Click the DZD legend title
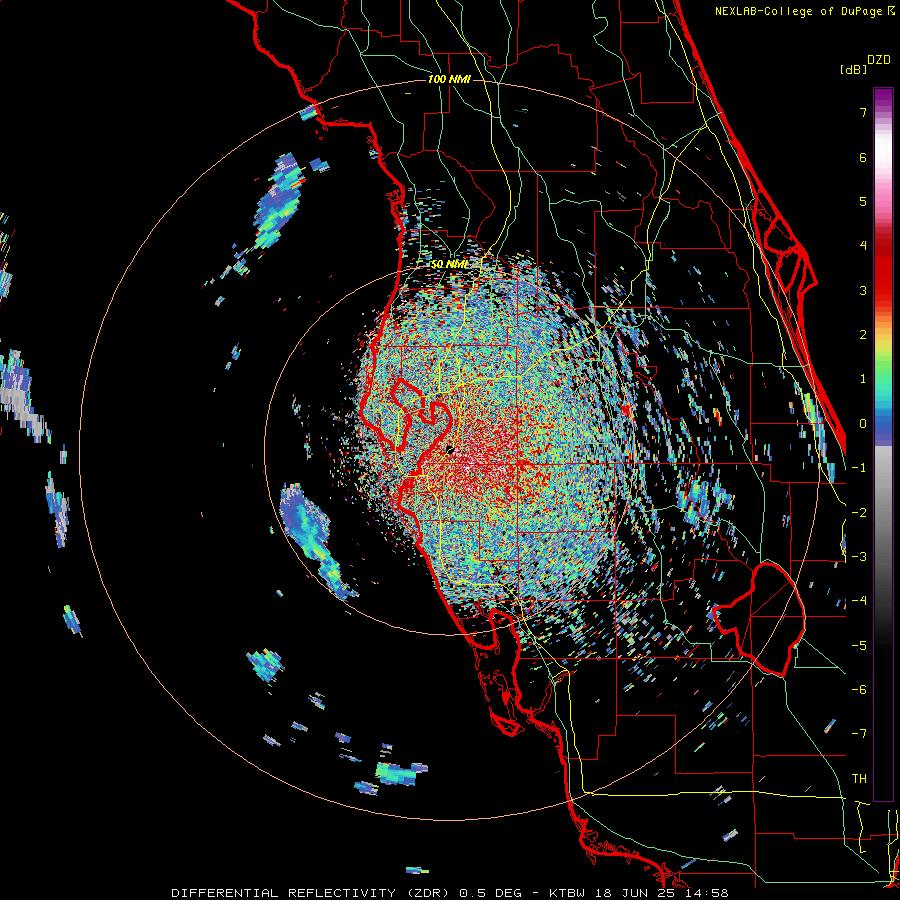This screenshot has height=900, width=900. click(x=879, y=60)
